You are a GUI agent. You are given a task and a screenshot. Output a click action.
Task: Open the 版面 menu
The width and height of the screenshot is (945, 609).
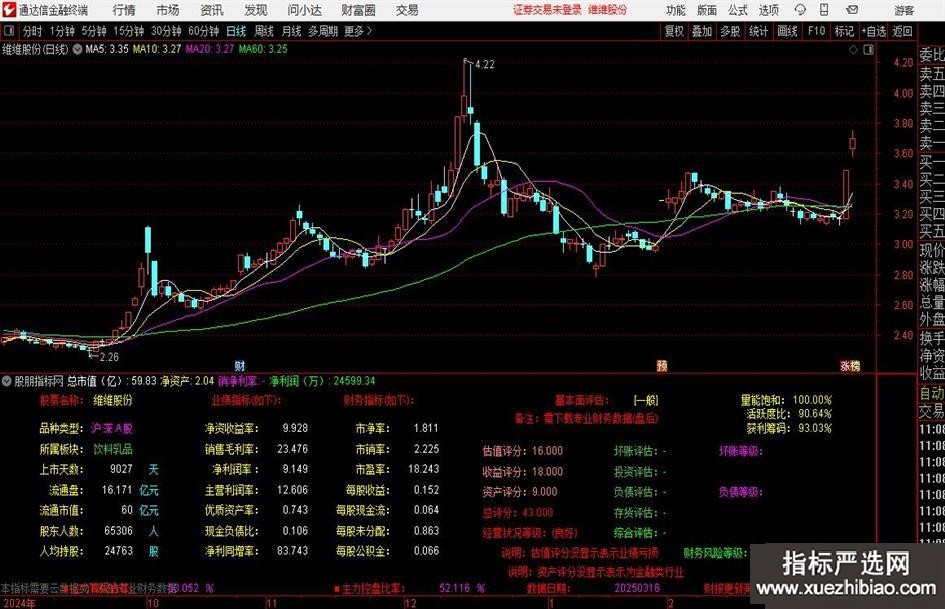[x=707, y=10]
